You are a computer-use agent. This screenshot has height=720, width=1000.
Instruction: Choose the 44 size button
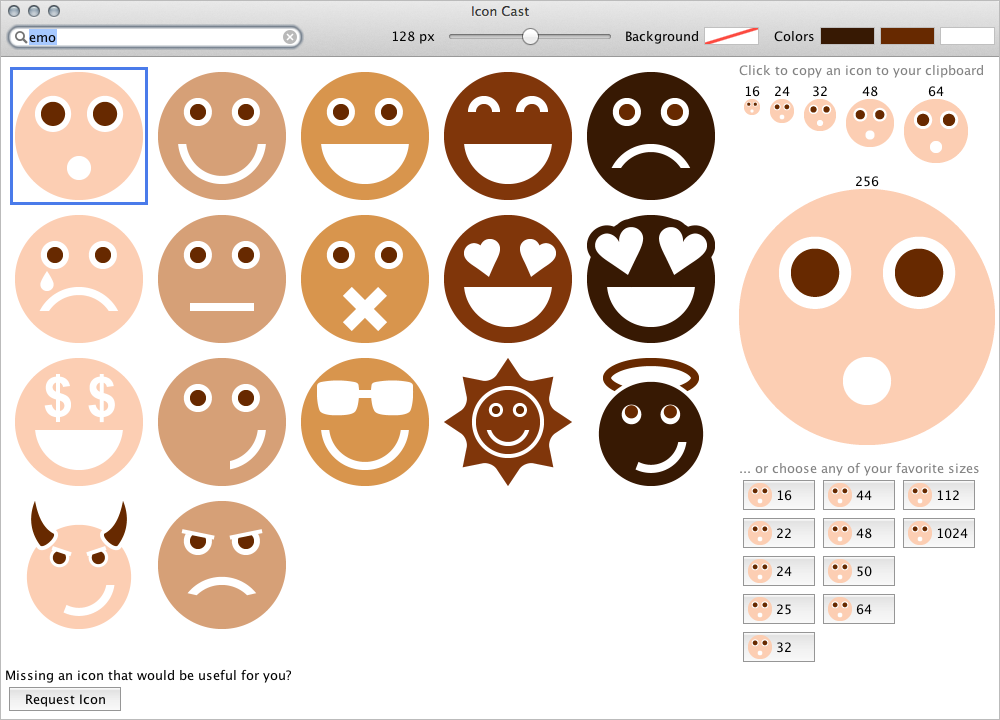(x=858, y=495)
